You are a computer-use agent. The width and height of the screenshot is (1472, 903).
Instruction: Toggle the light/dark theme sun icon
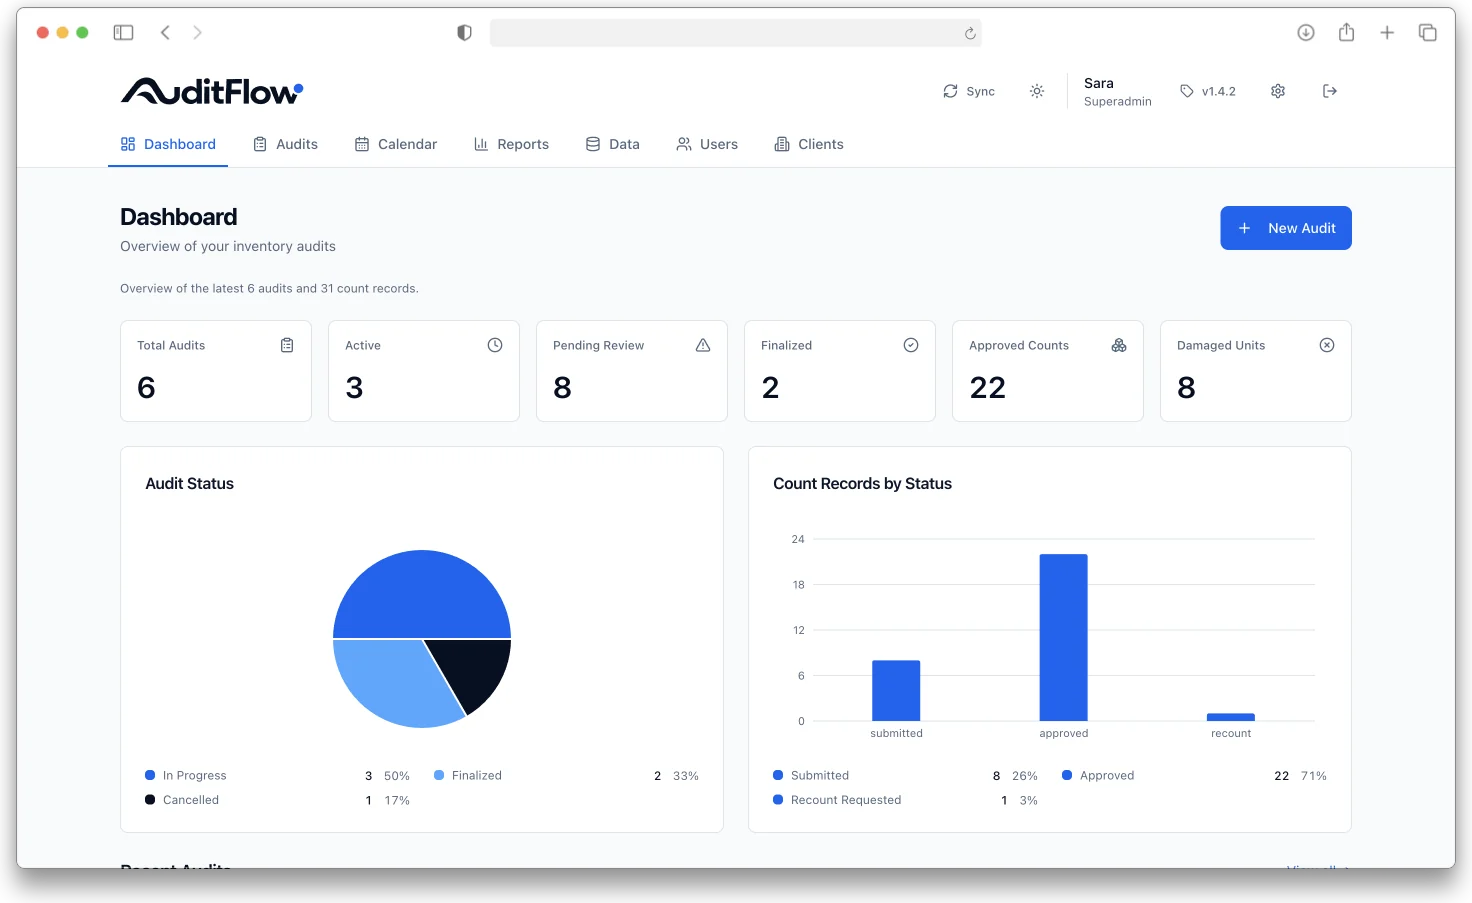1037,91
